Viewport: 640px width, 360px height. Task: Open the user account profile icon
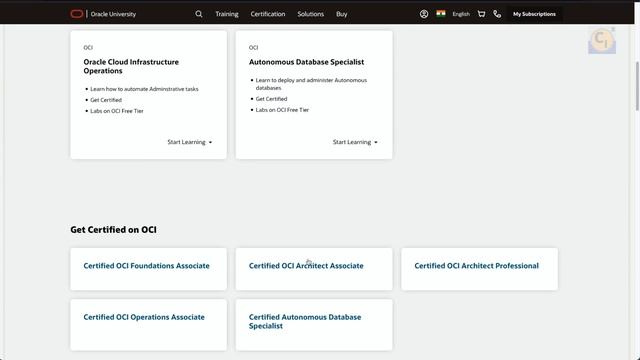(424, 14)
